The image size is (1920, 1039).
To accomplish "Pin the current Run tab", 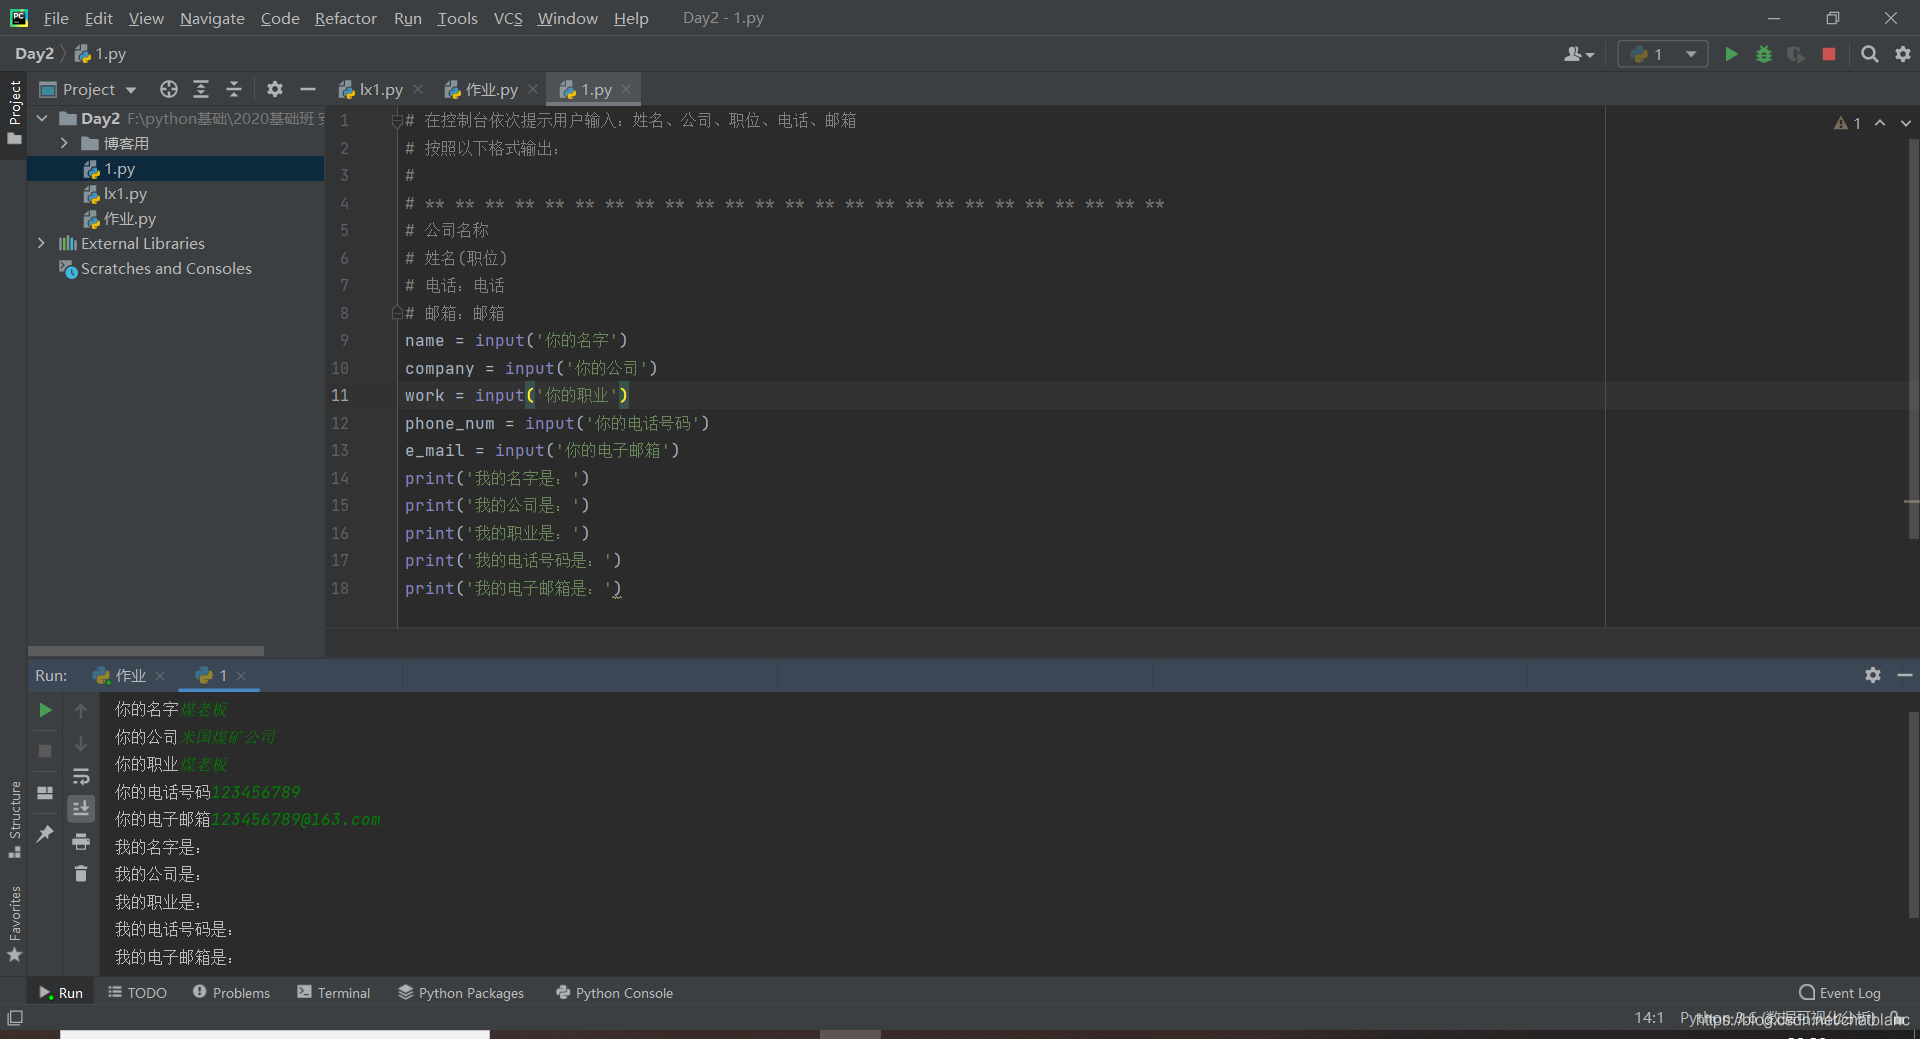I will tap(45, 833).
